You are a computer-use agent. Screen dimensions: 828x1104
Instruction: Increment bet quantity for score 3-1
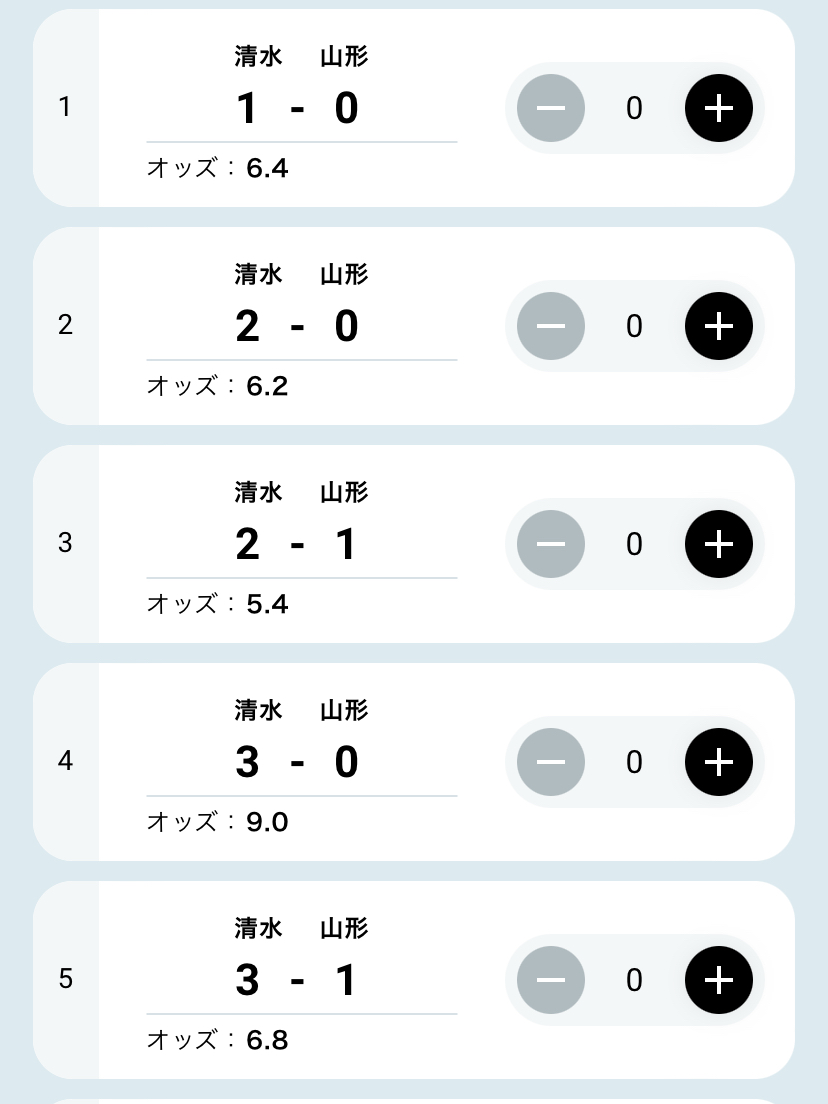[719, 980]
